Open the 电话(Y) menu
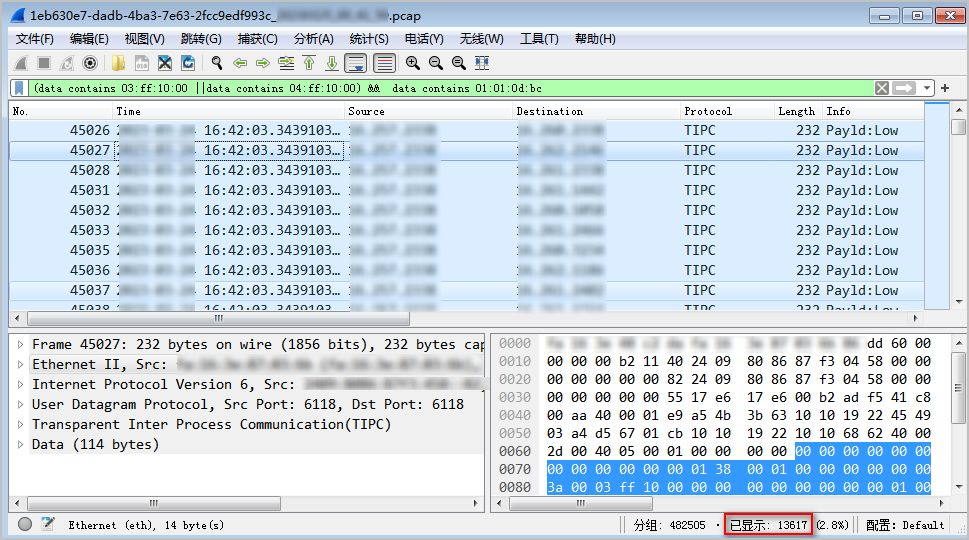 pyautogui.click(x=424, y=39)
